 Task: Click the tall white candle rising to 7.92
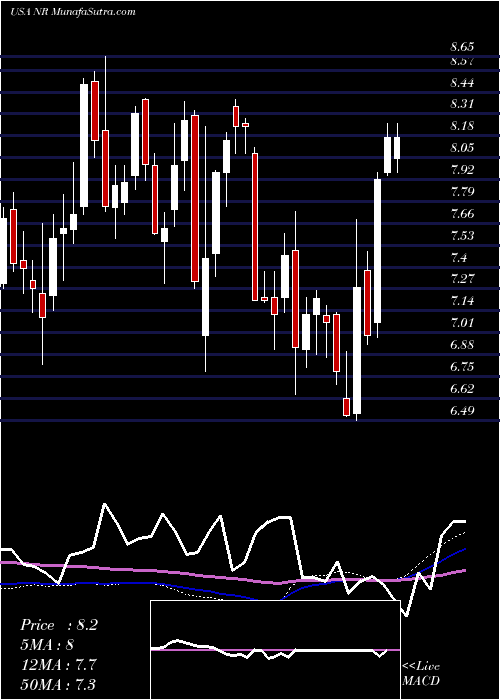[377, 251]
